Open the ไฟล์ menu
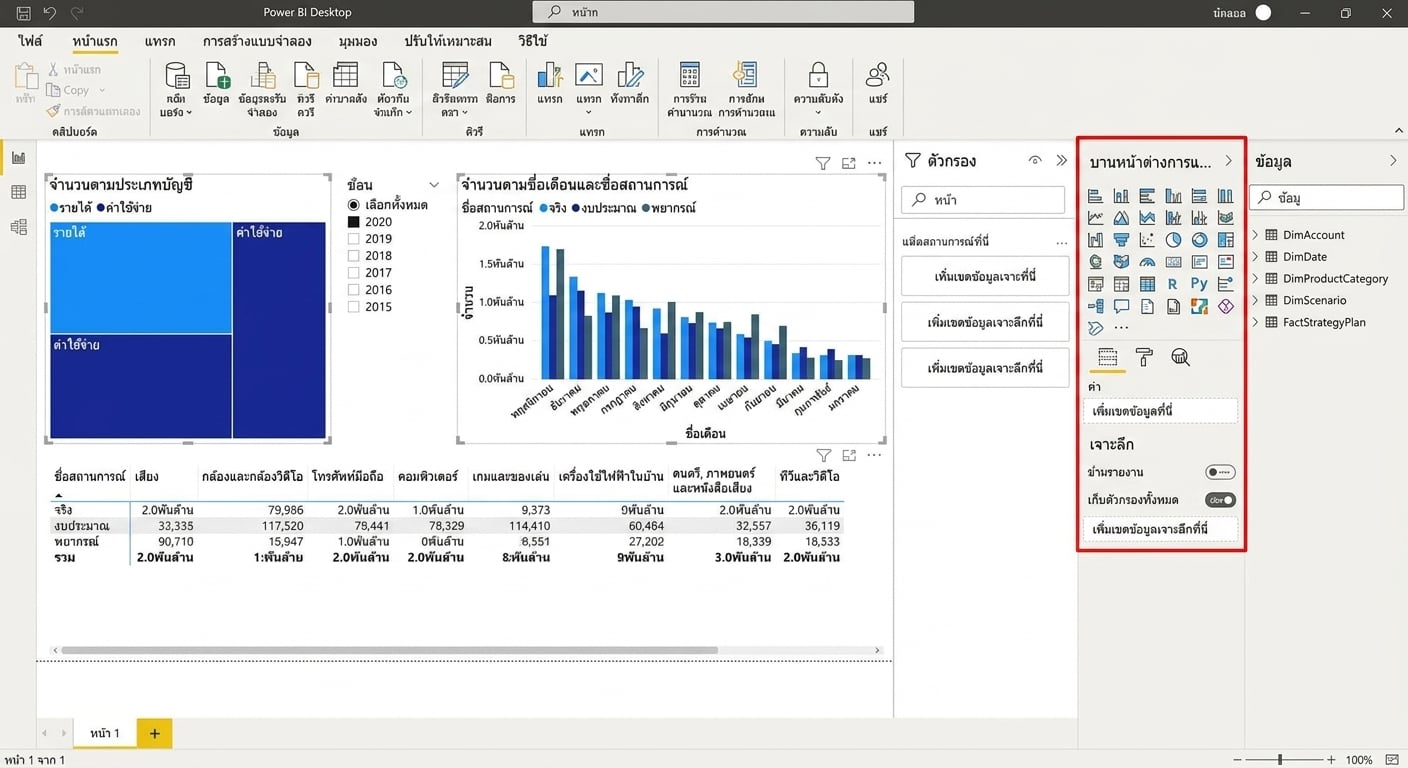The width and height of the screenshot is (1408, 768). [31, 41]
